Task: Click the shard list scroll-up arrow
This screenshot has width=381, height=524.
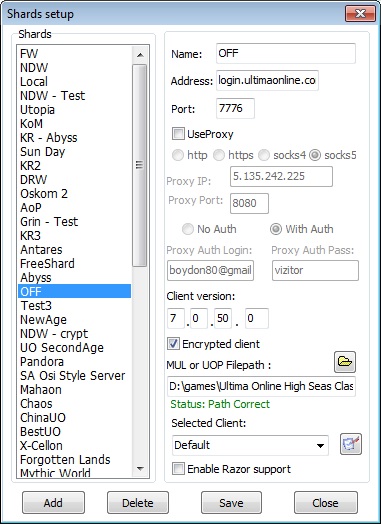Action: click(x=140, y=55)
